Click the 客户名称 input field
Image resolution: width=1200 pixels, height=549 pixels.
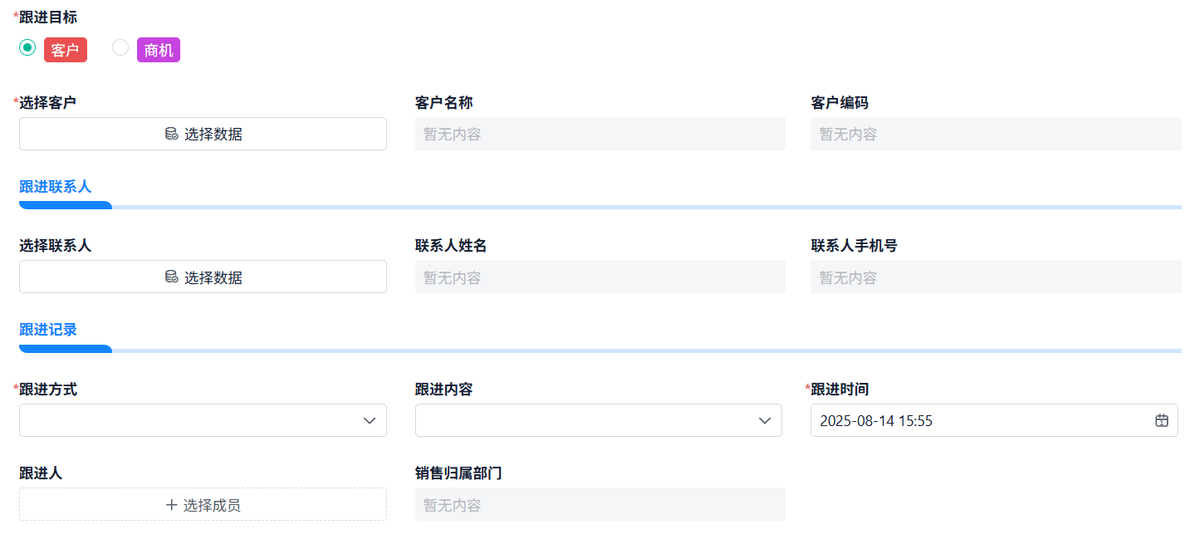[600, 134]
